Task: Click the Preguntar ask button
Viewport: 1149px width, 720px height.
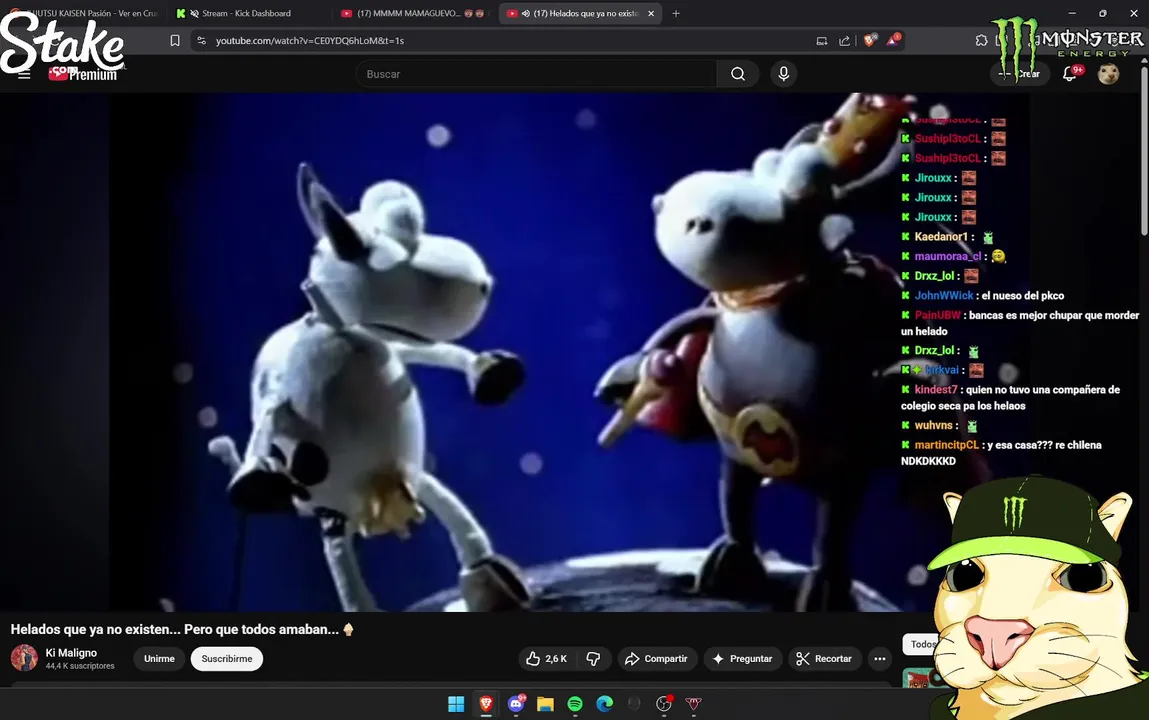Action: (x=742, y=658)
